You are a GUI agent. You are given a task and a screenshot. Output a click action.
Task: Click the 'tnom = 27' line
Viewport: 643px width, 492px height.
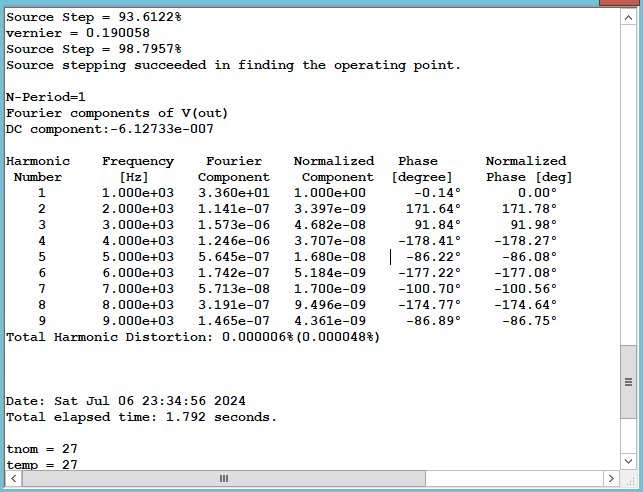pyautogui.click(x=42, y=449)
